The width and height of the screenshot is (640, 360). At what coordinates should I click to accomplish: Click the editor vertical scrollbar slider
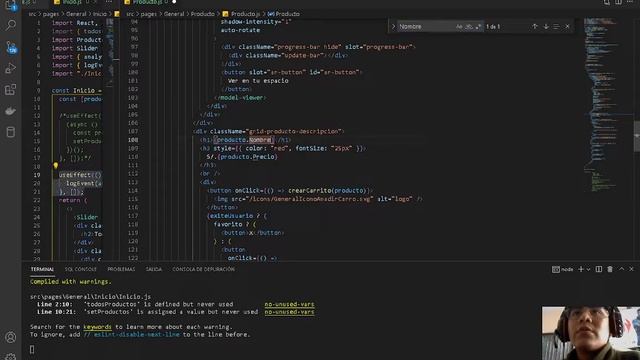pos(636,137)
